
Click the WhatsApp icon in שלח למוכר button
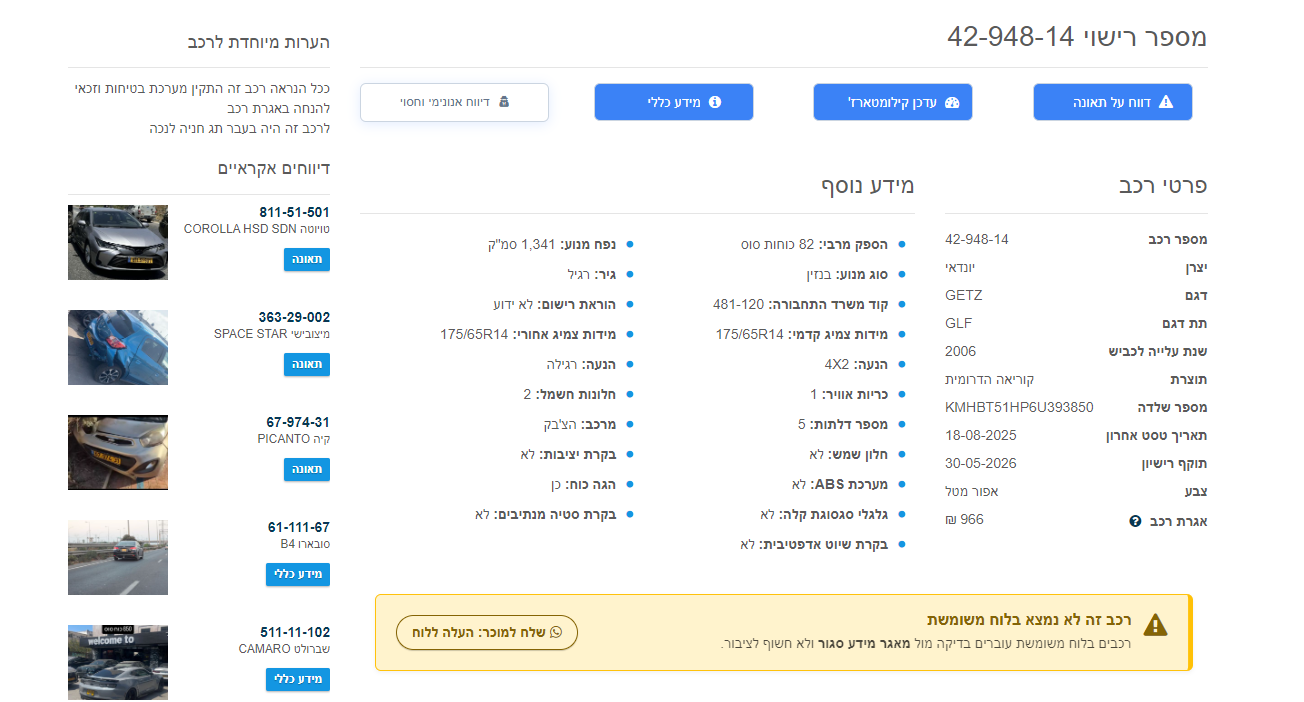556,632
